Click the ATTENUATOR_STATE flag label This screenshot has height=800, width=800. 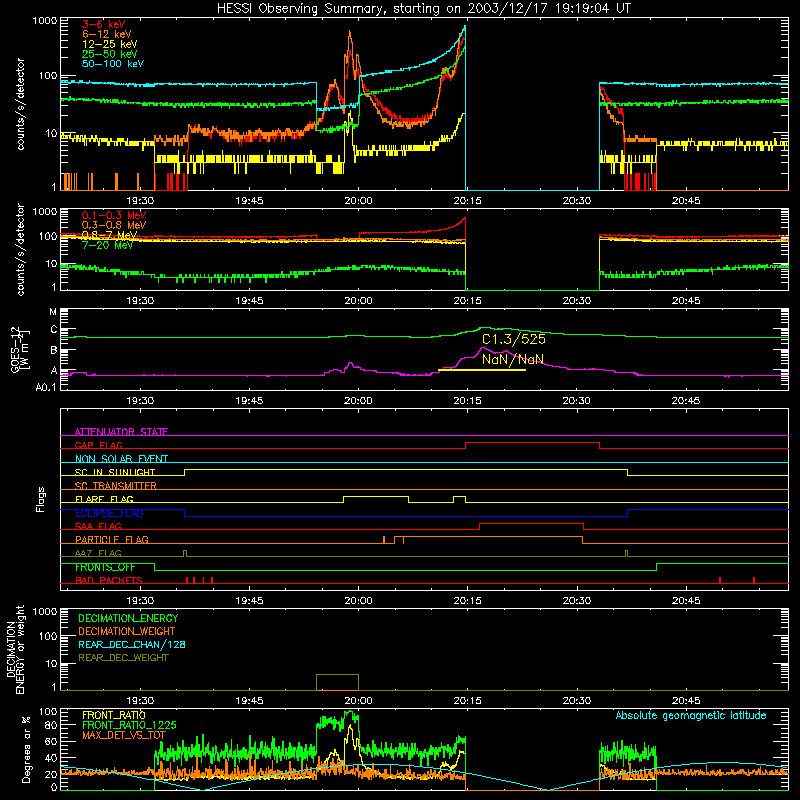click(121, 432)
